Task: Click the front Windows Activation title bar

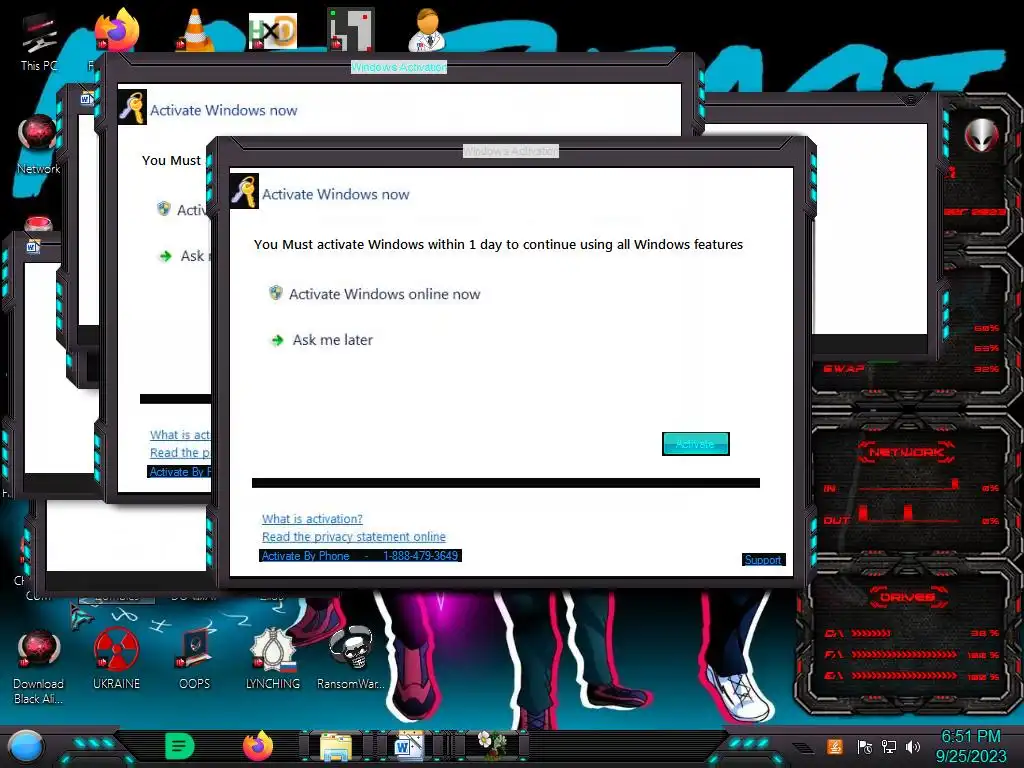Action: tap(511, 152)
